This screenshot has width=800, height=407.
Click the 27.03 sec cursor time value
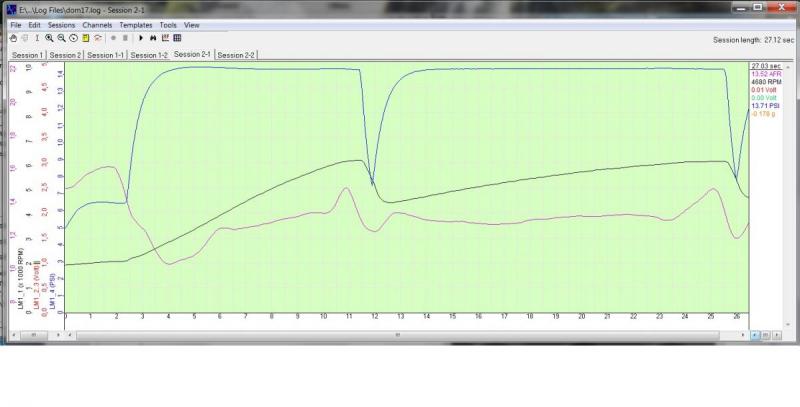(x=766, y=66)
